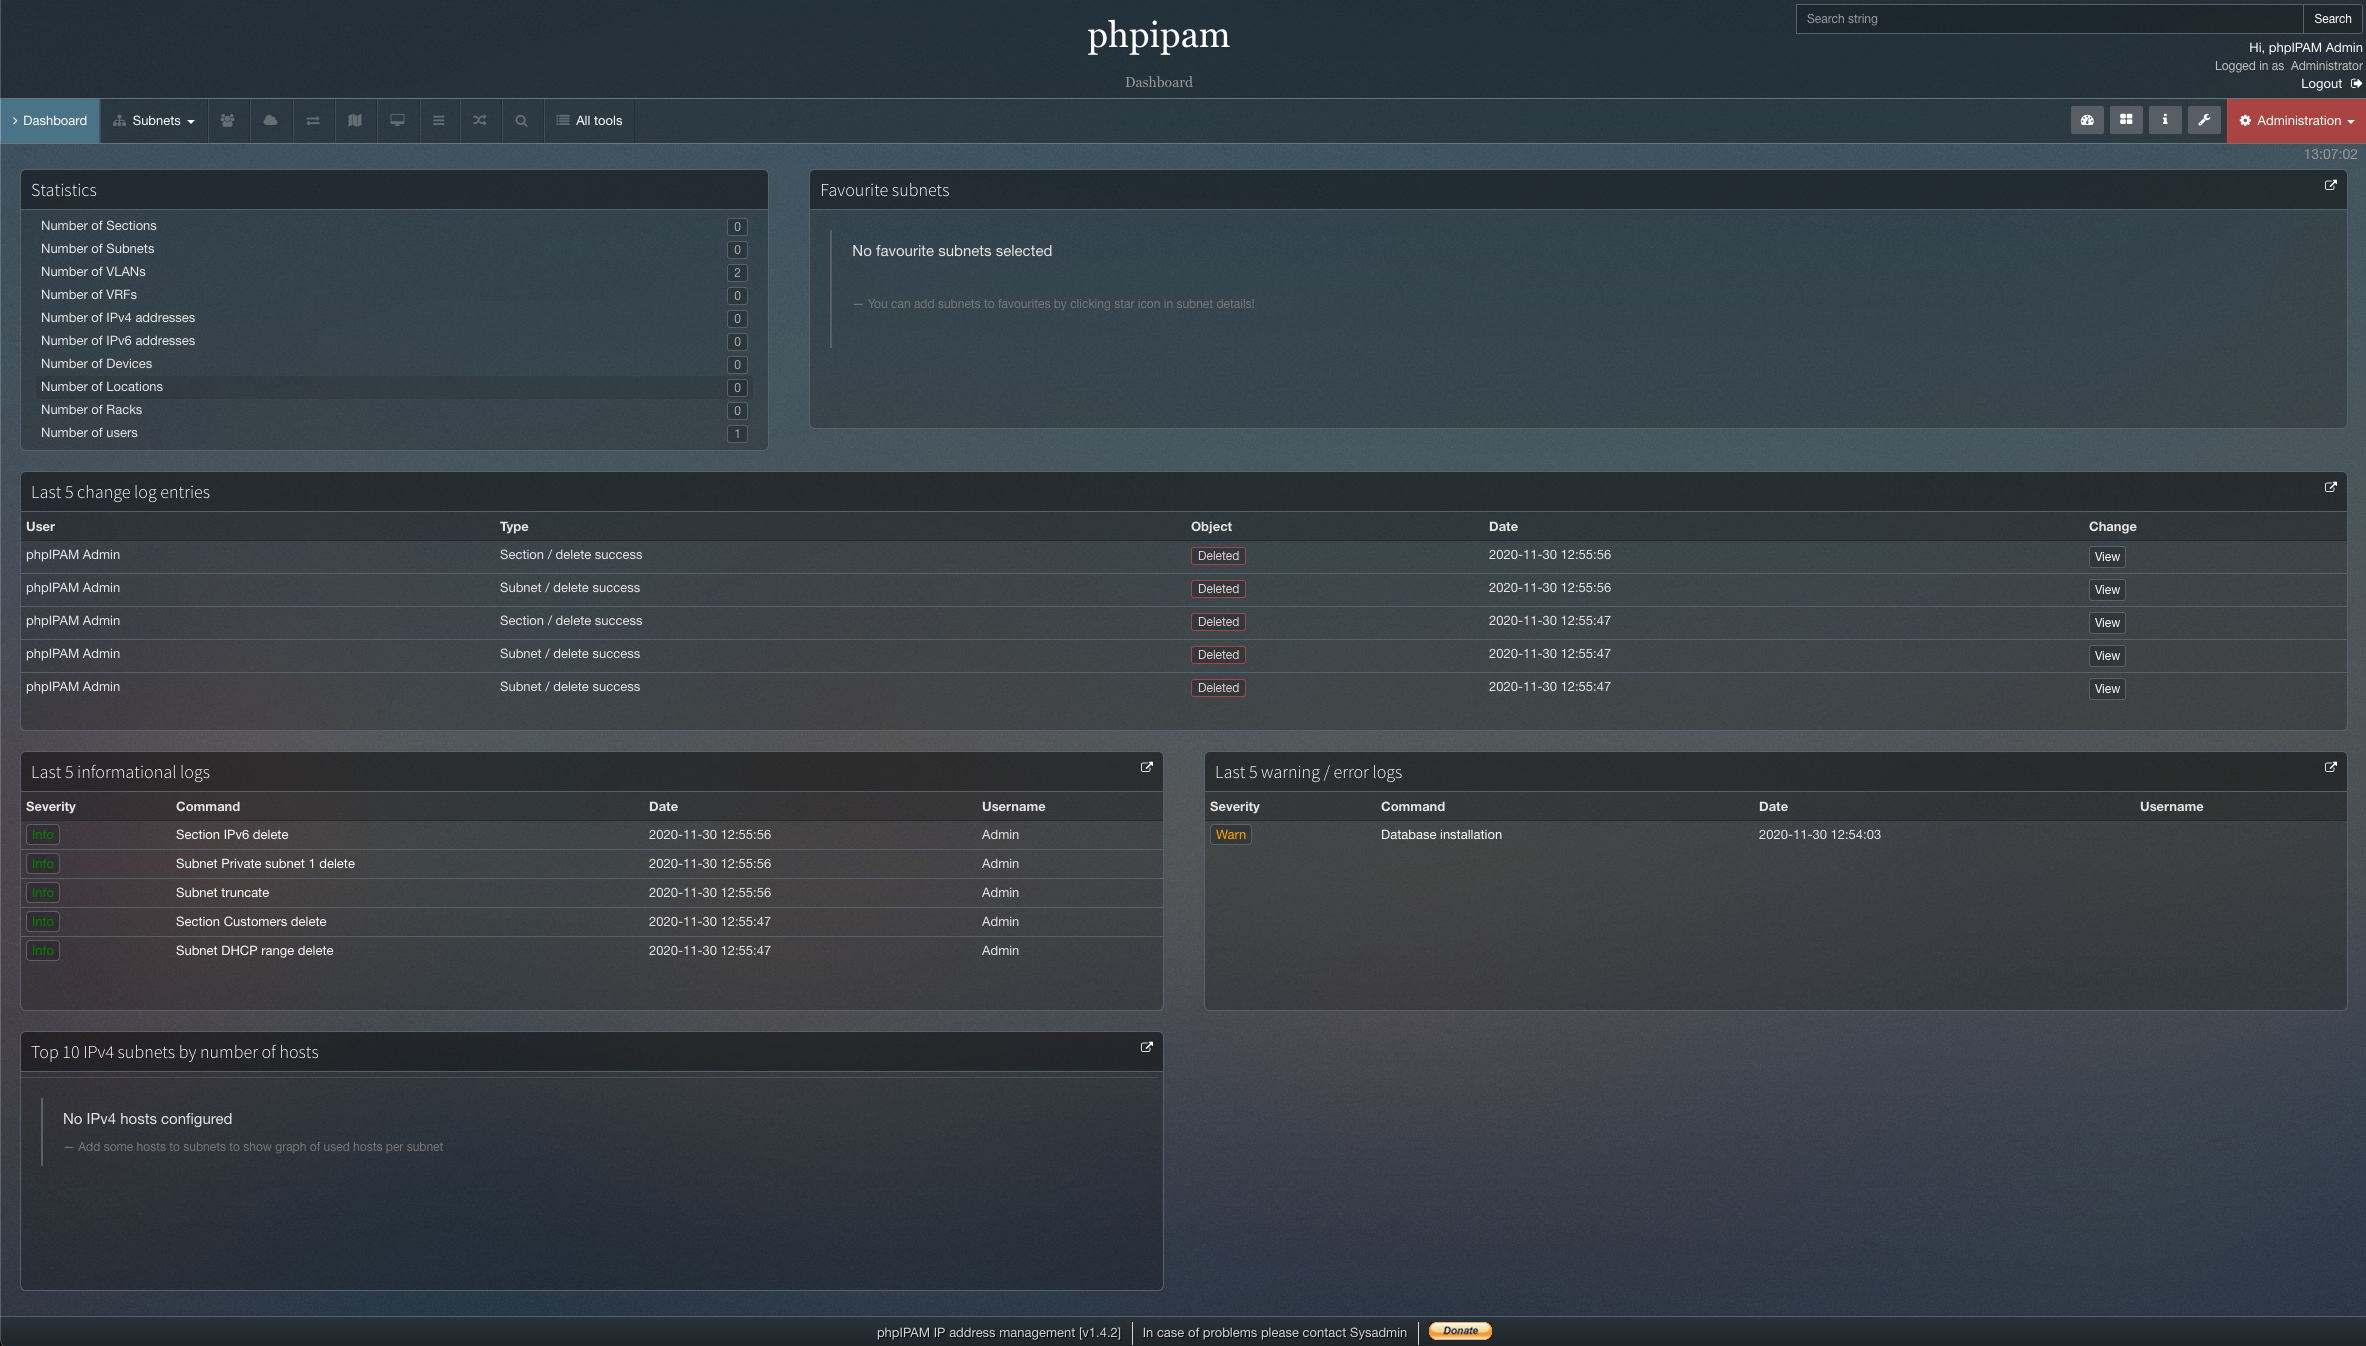The width and height of the screenshot is (2366, 1346).
Task: Open warning / error logs external link icon
Action: (x=2330, y=767)
